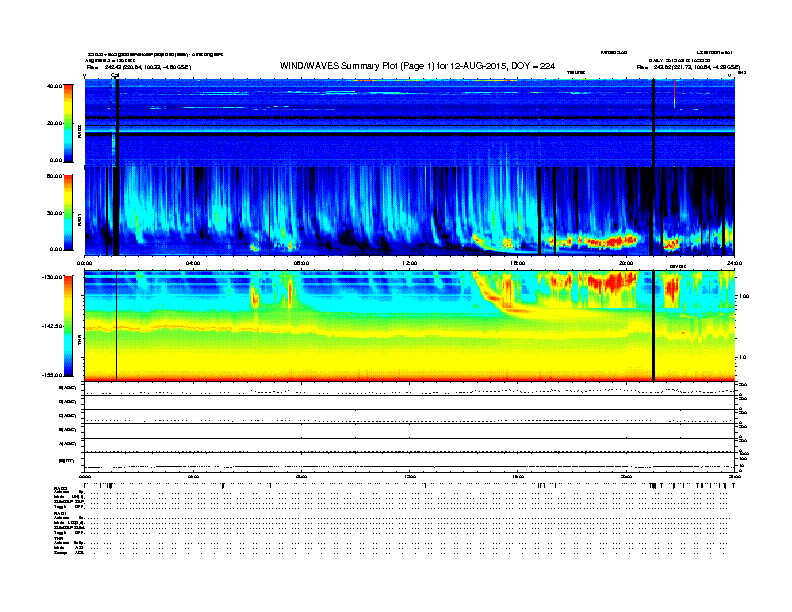Viewport: 792px width, 612px height.
Task: Click the 20.00 color scale label
Action: 55,123
